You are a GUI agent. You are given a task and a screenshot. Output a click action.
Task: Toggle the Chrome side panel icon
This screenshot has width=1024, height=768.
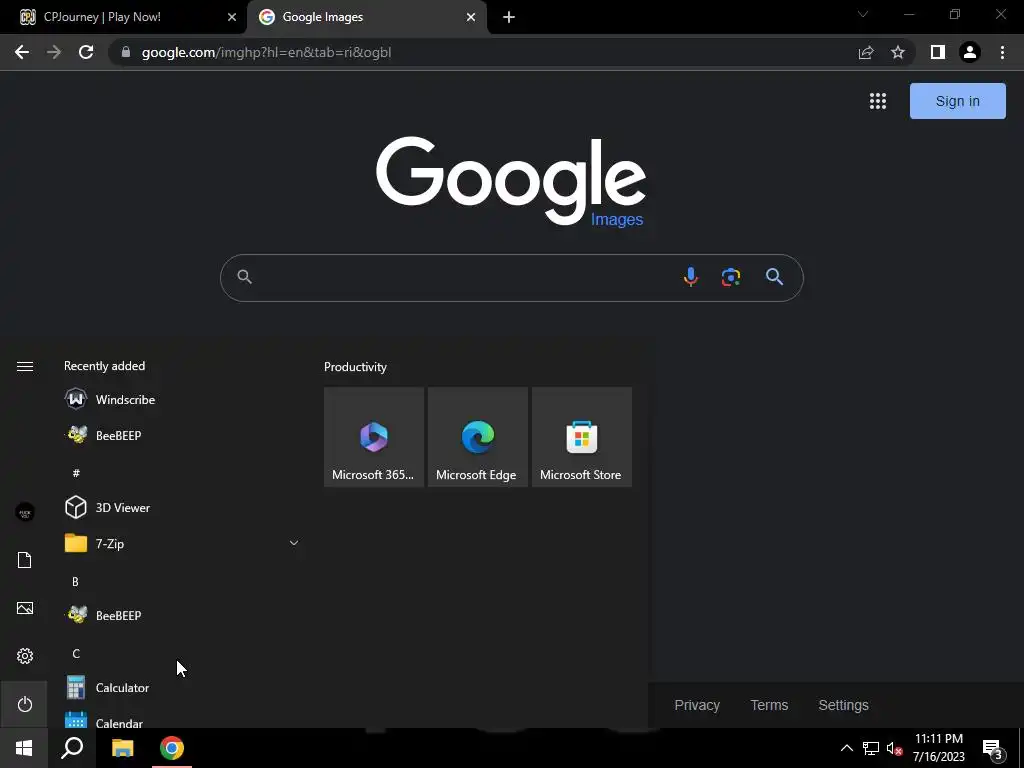coord(938,52)
